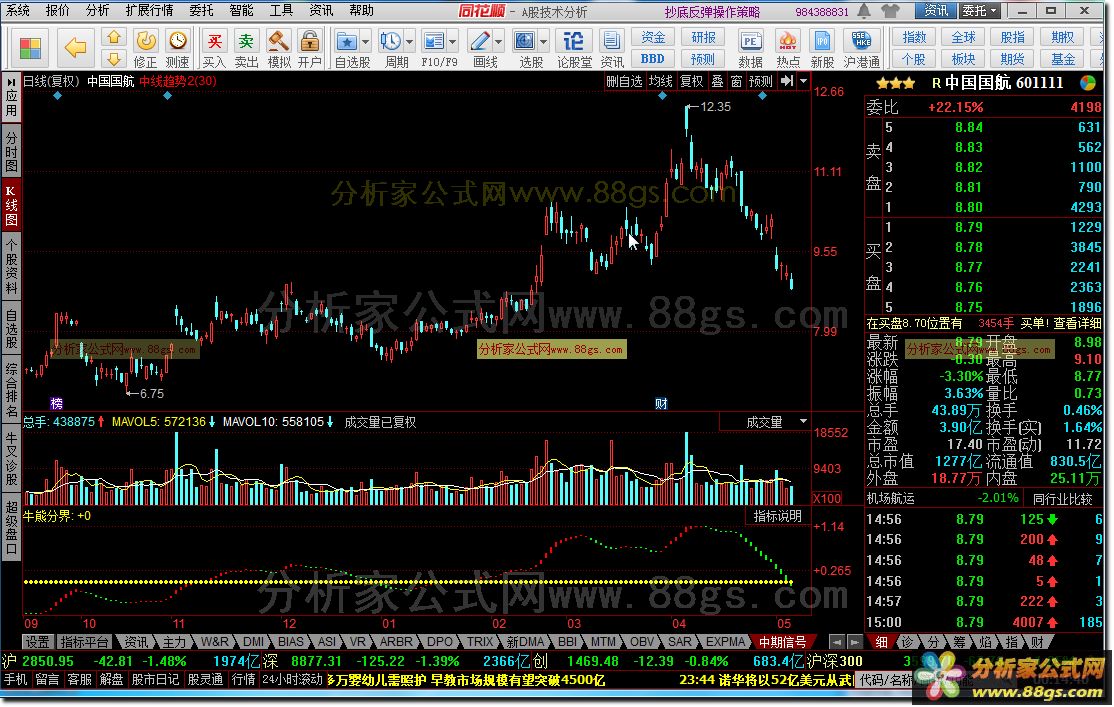Click the 研报 toolbar button
This screenshot has width=1114, height=707.
tap(703, 38)
